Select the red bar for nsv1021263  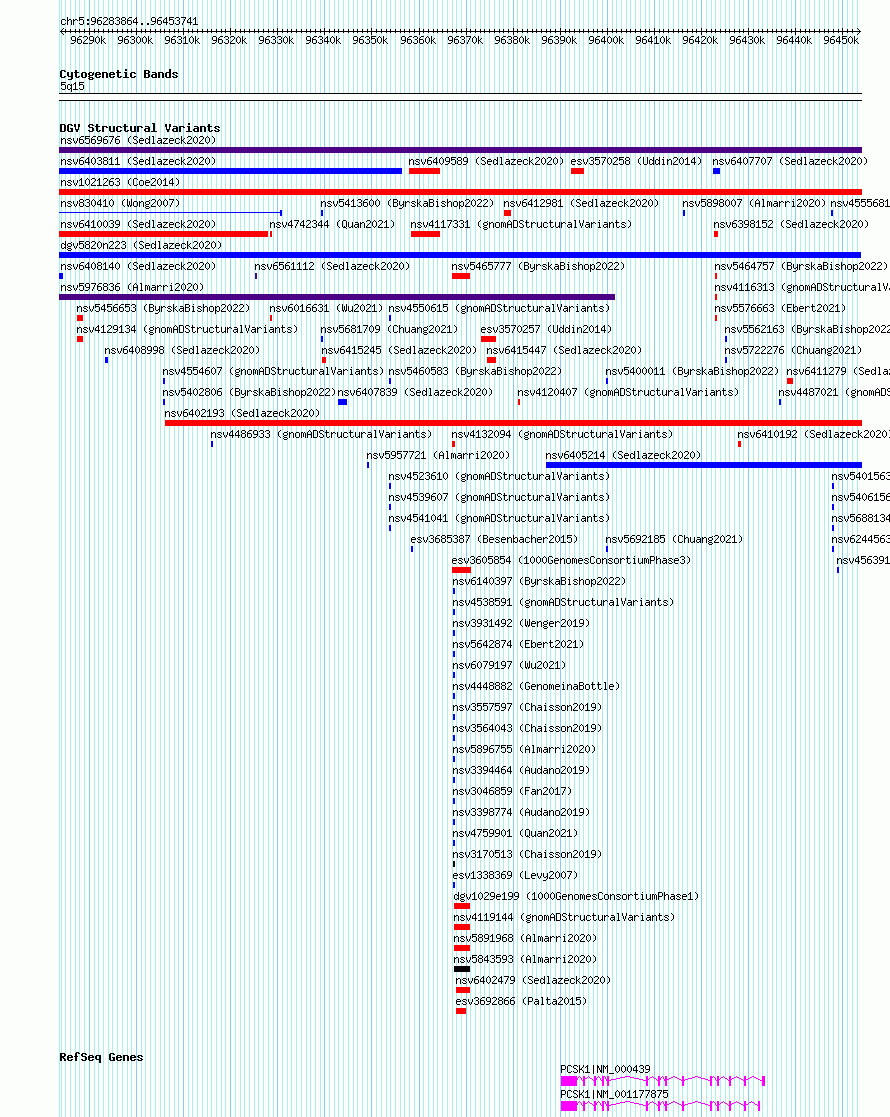pyautogui.click(x=460, y=192)
